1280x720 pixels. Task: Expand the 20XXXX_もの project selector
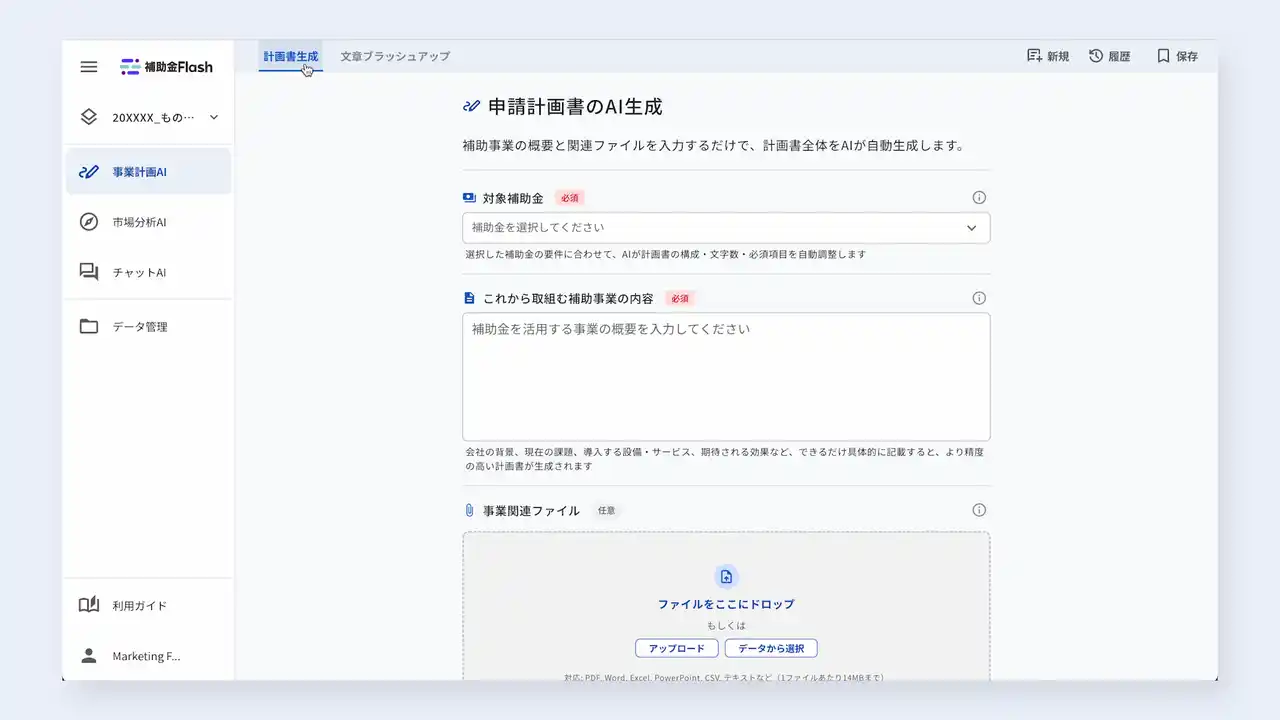(148, 116)
